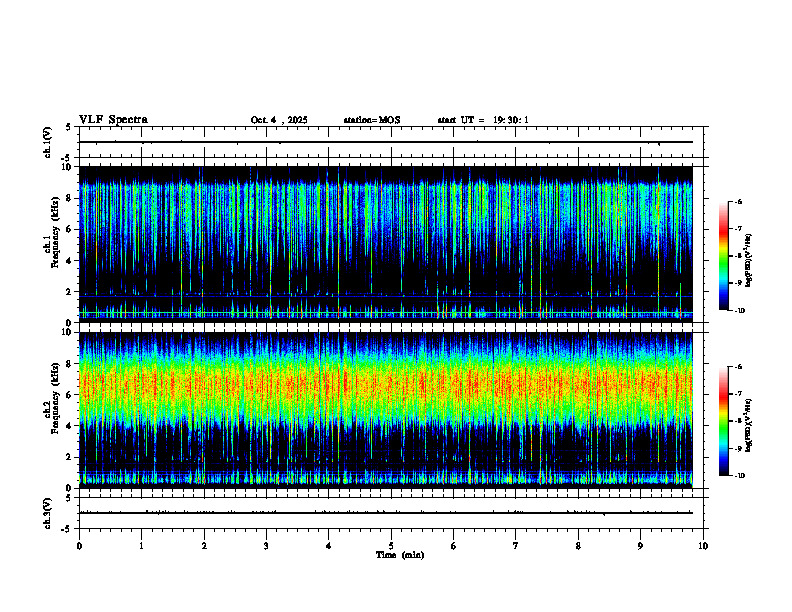Select the "start UT = 19:30: 1" label
Viewport: 792px width, 612px height.
pyautogui.click(x=483, y=120)
